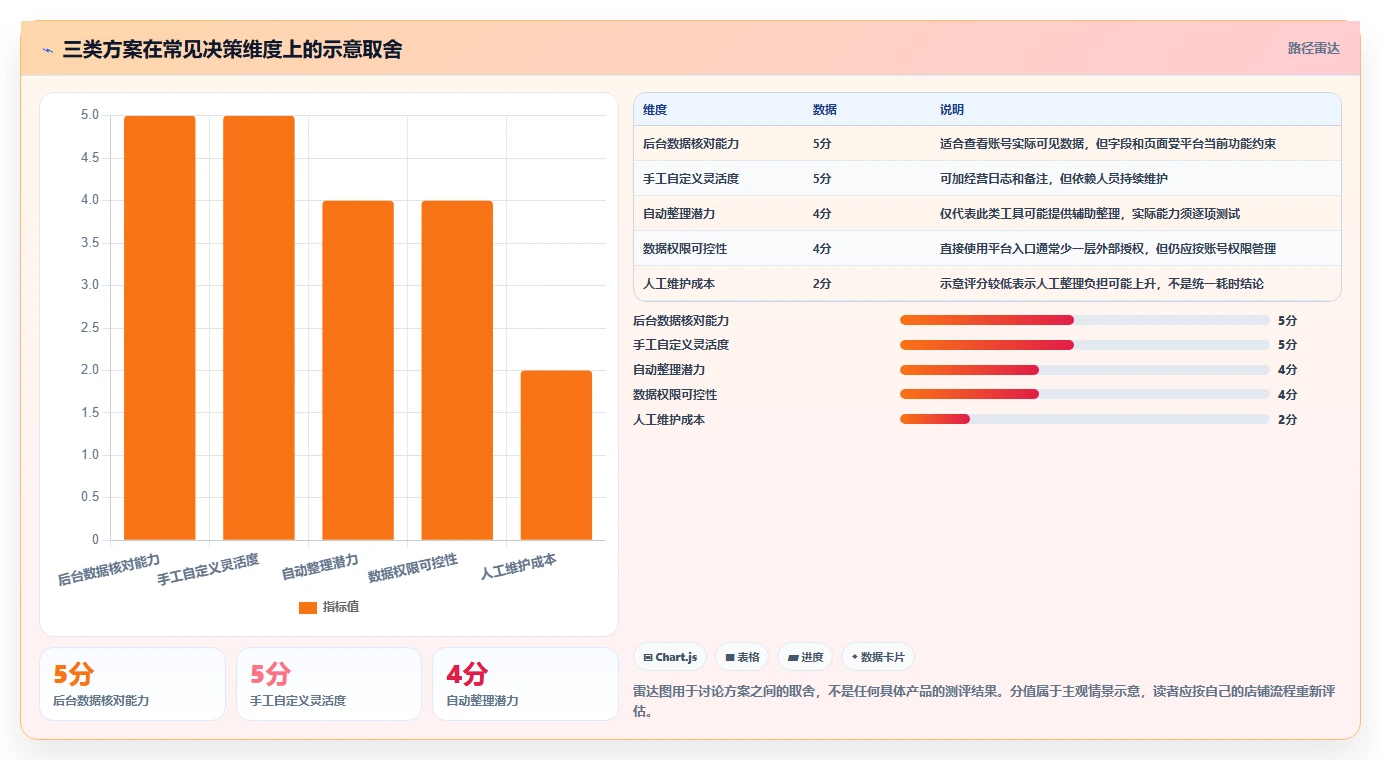This screenshot has width=1381, height=760.
Task: Click the footnote starting 雷达图用于讨论方案
Action: pyautogui.click(x=984, y=701)
